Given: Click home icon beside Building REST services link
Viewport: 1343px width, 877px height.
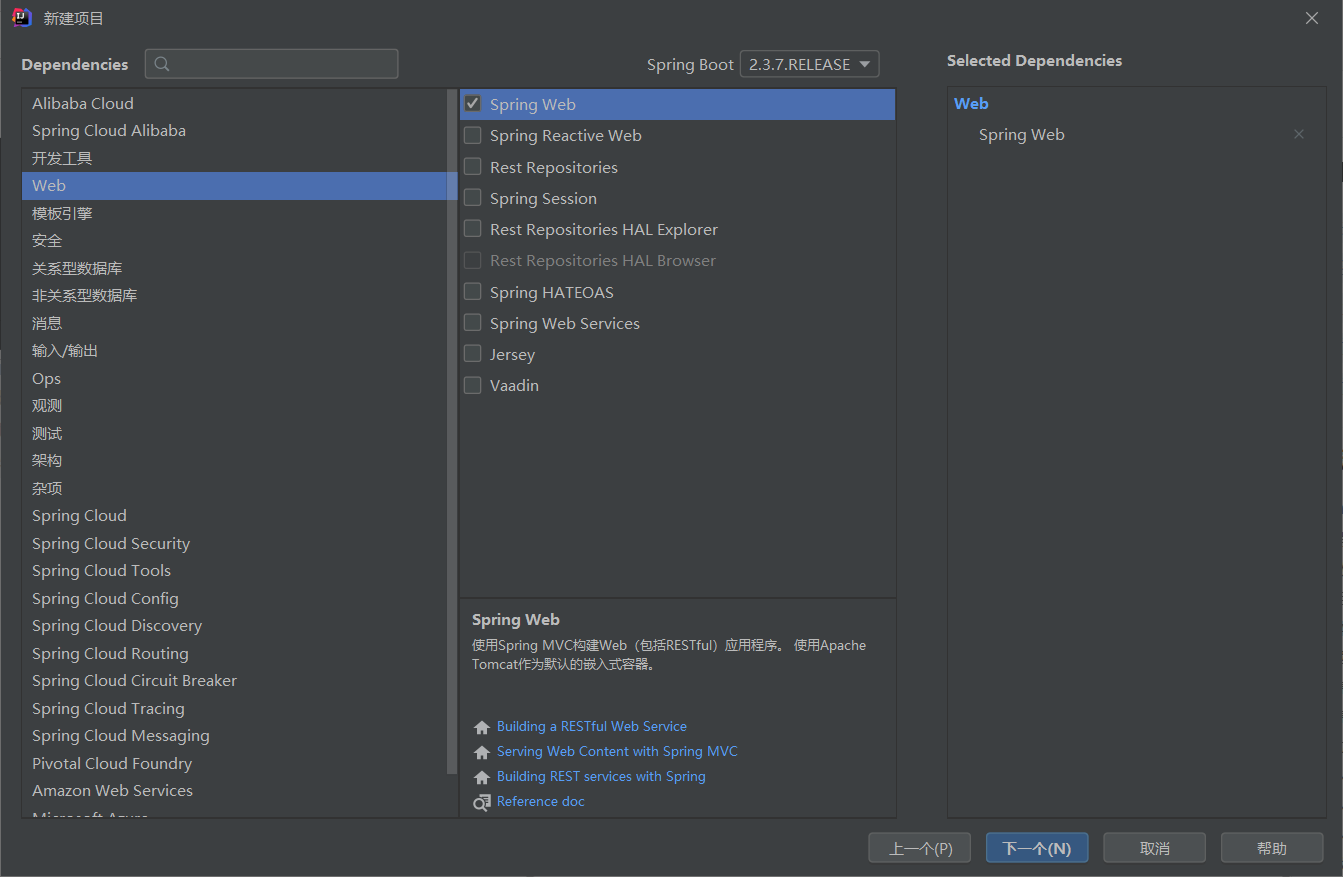Looking at the screenshot, I should click(x=482, y=777).
